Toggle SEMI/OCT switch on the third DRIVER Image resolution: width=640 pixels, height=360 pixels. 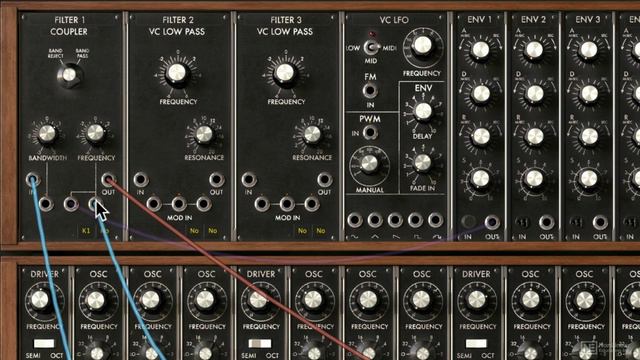coord(476,343)
